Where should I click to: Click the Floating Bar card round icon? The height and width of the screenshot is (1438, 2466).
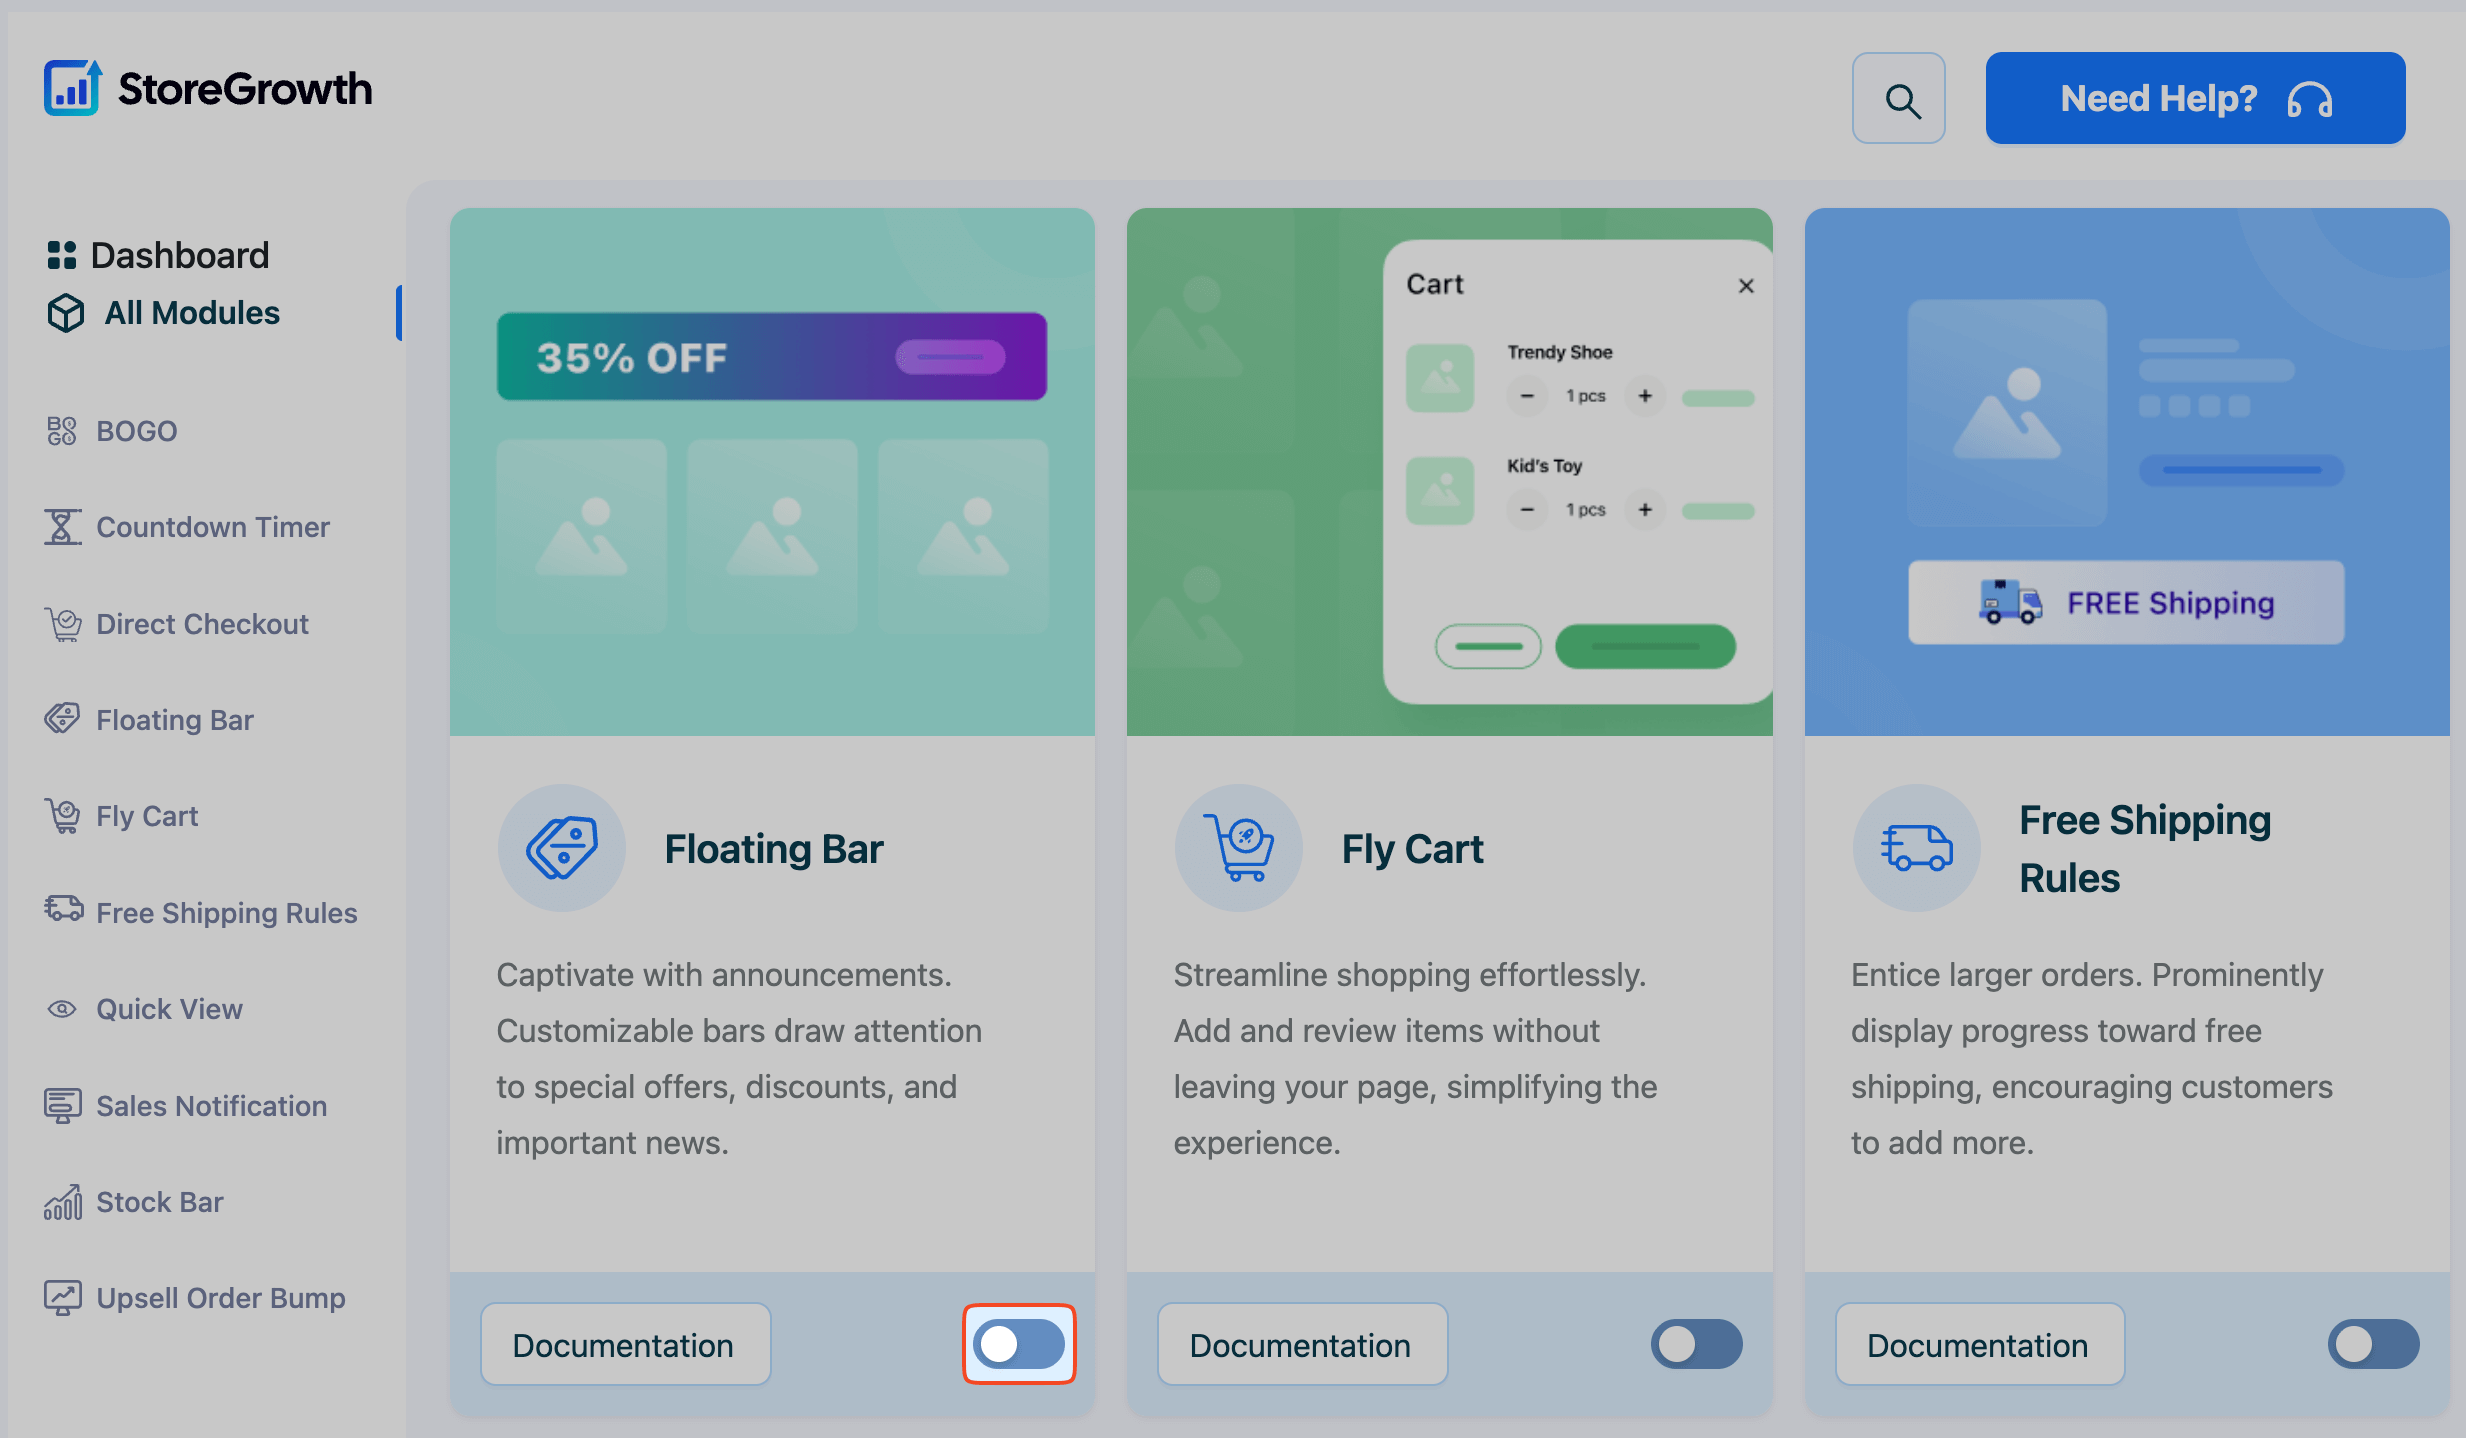point(562,848)
